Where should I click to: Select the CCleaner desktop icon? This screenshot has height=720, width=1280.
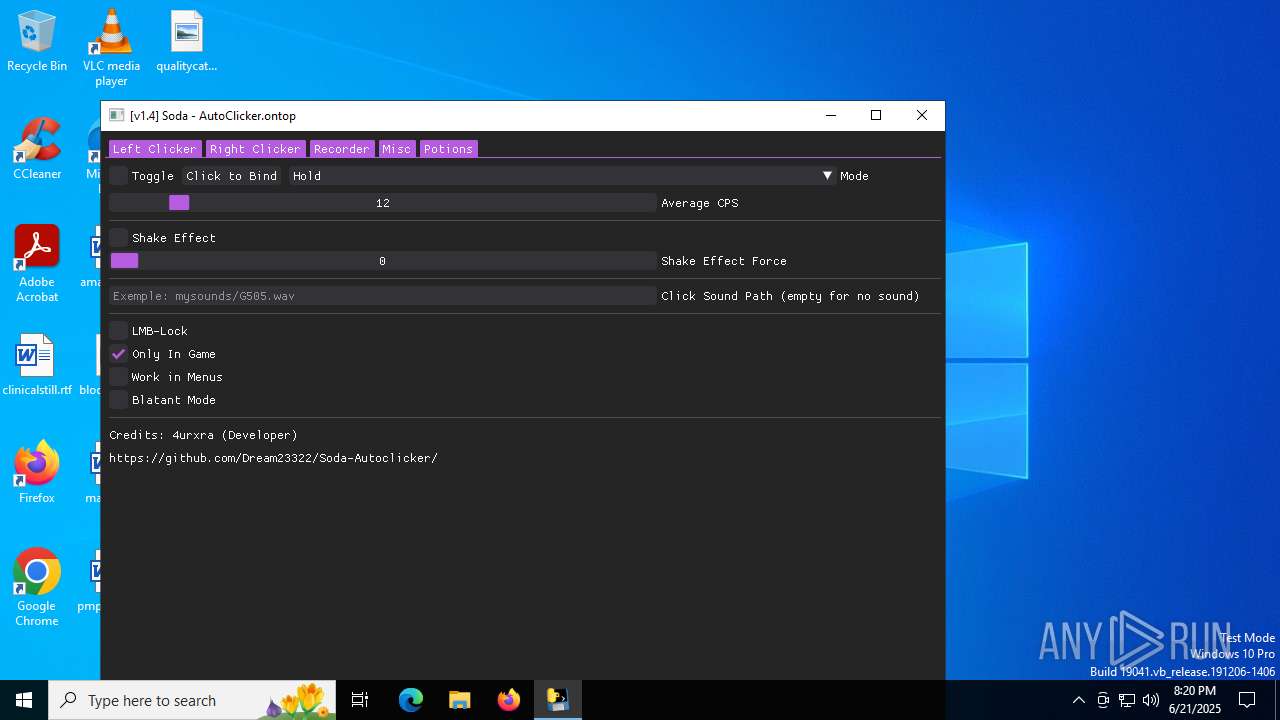point(37,150)
